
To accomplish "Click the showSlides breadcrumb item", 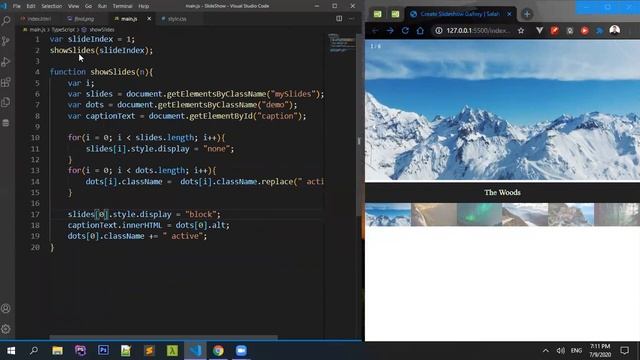I will 102,30.
